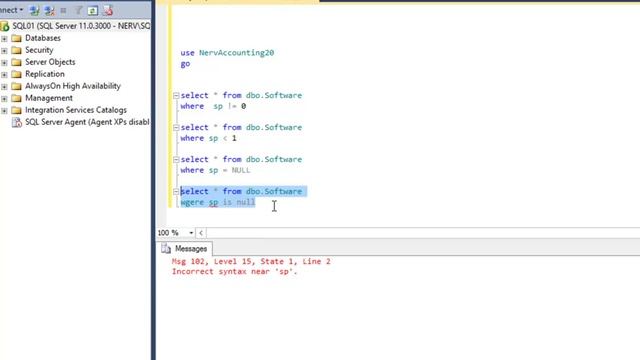This screenshot has height=360, width=640.
Task: Click the AlwaysOn High Availability folder icon
Action: [16, 86]
